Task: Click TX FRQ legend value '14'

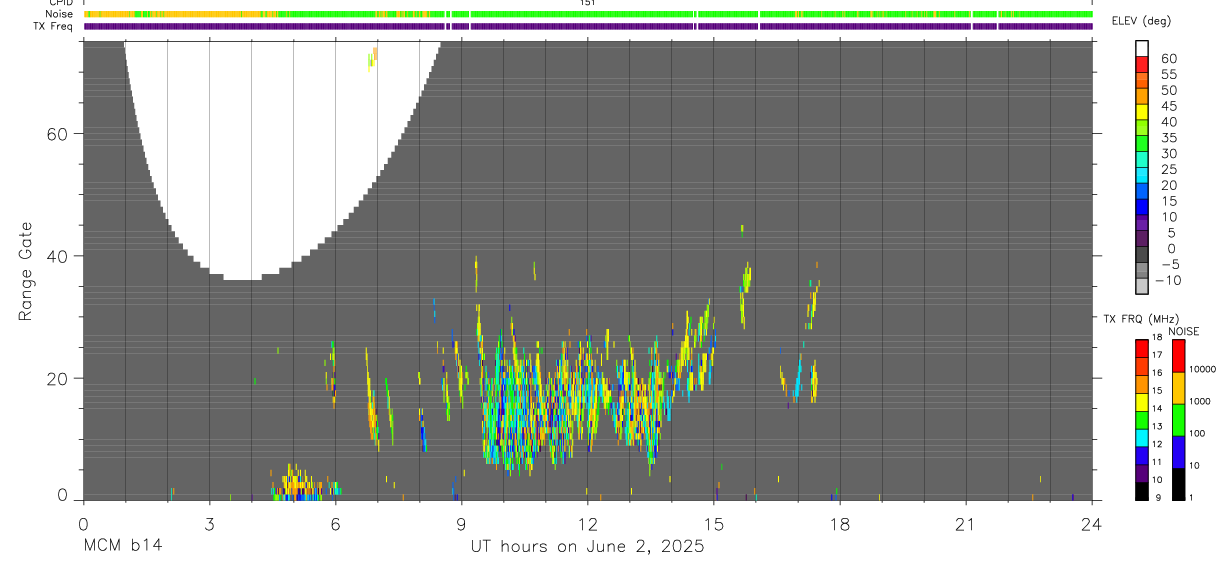Action: (1157, 408)
